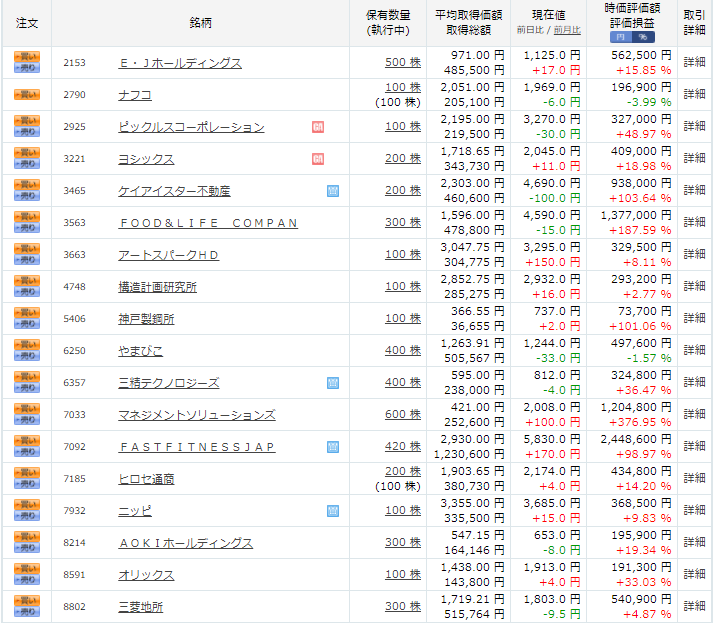718x623 pixels.
Task: Click the 買い buy button for 4748 構造計画研究所
Action: [x=27, y=281]
